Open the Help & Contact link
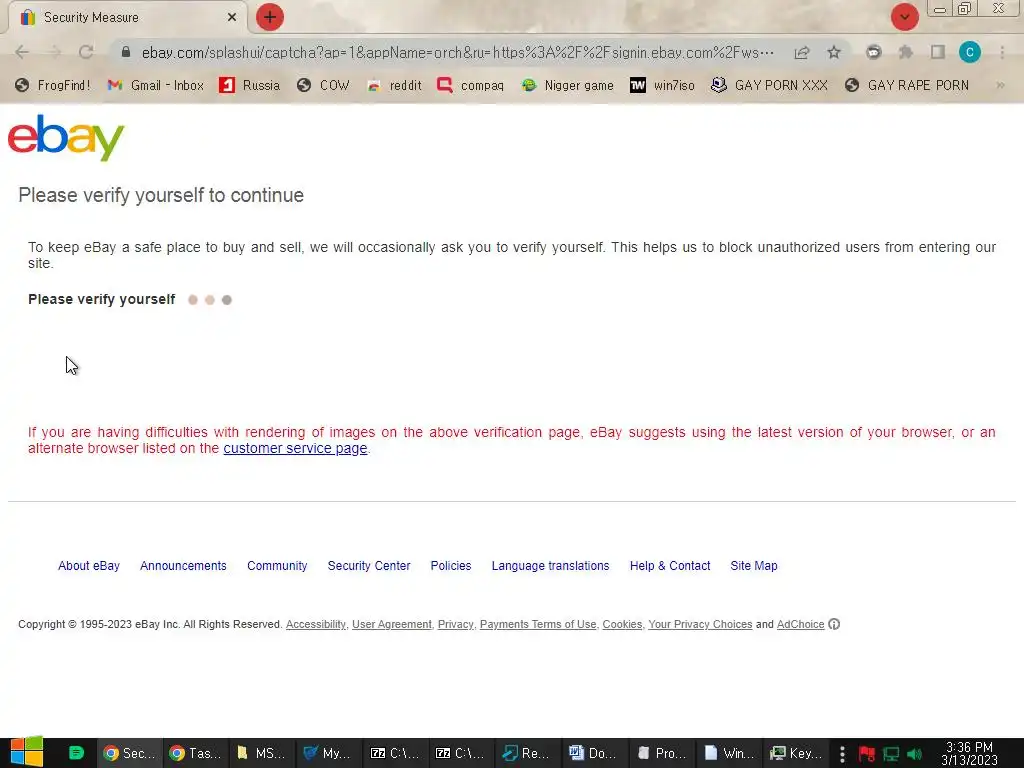 670,566
